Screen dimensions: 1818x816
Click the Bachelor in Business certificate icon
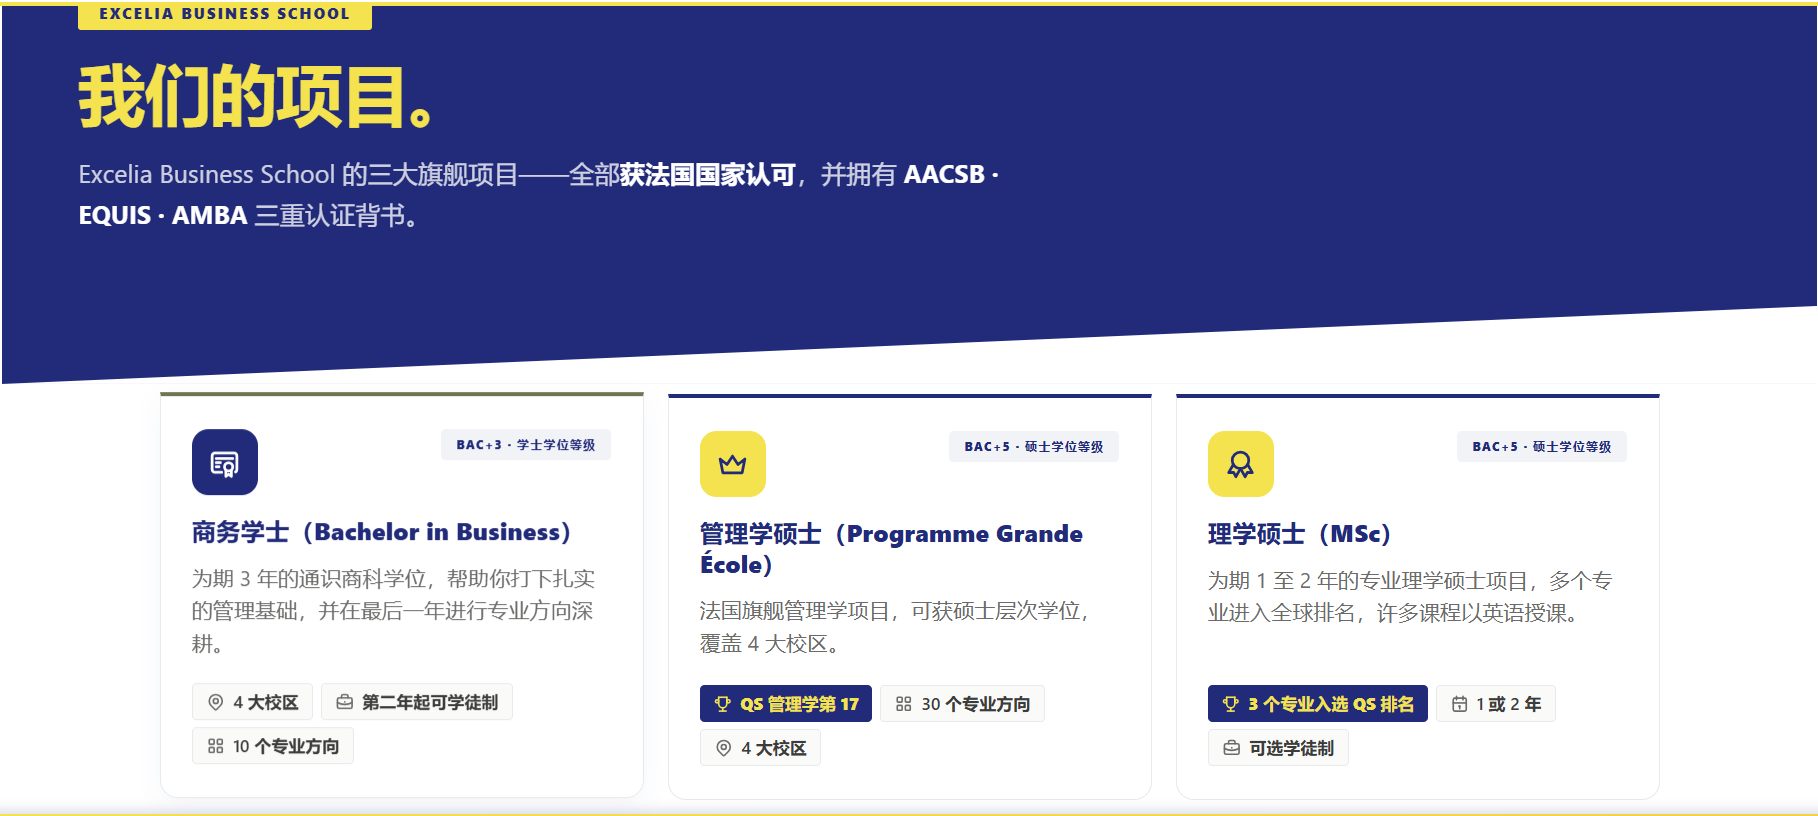[225, 462]
